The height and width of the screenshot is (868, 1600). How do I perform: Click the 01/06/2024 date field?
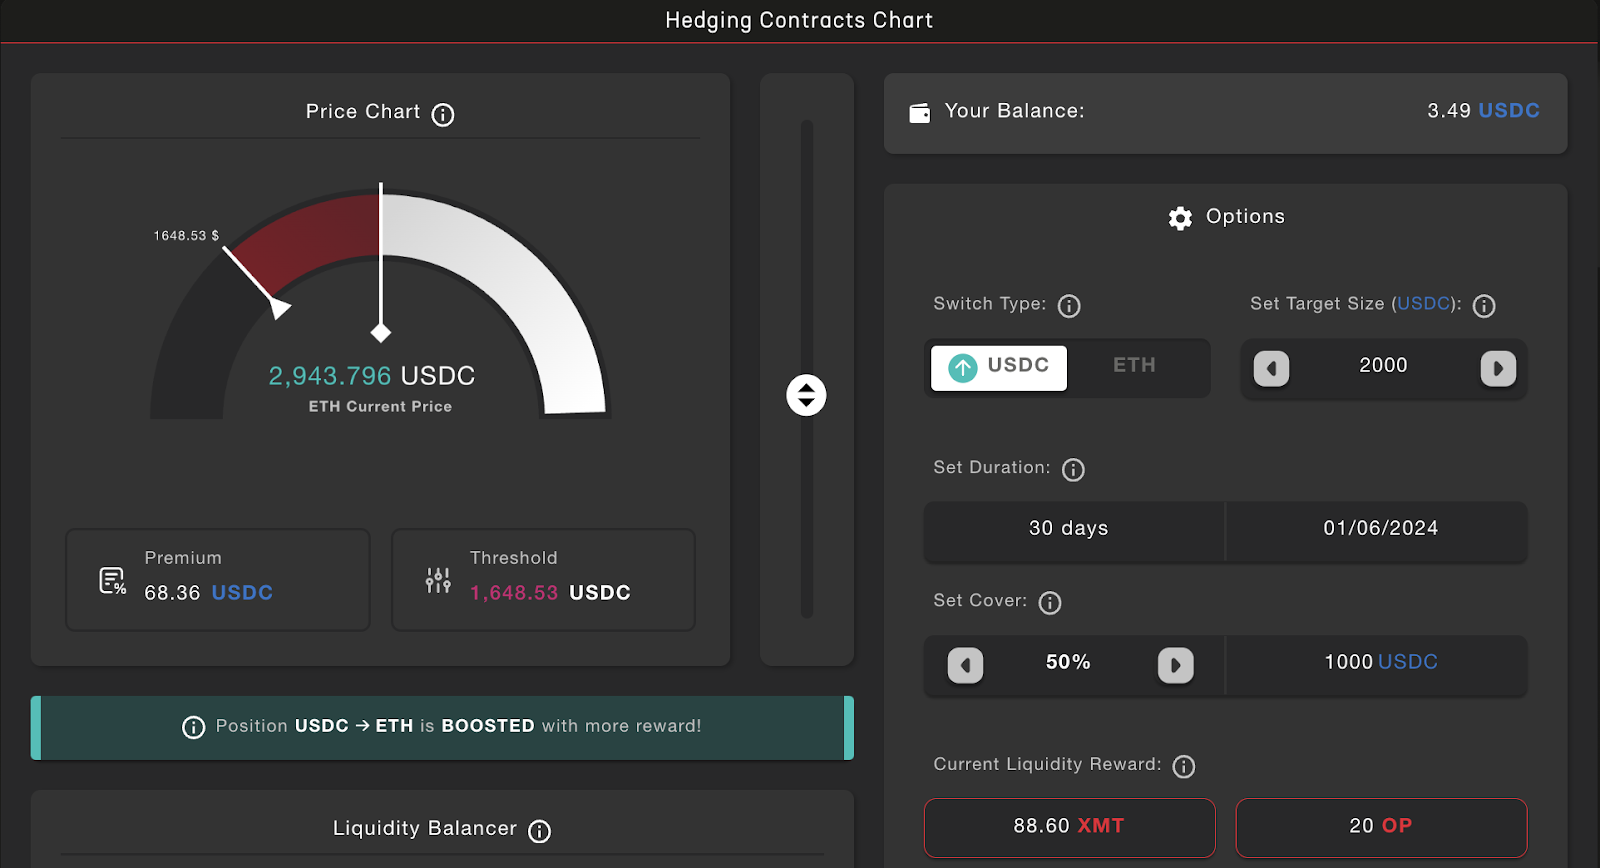coord(1377,531)
